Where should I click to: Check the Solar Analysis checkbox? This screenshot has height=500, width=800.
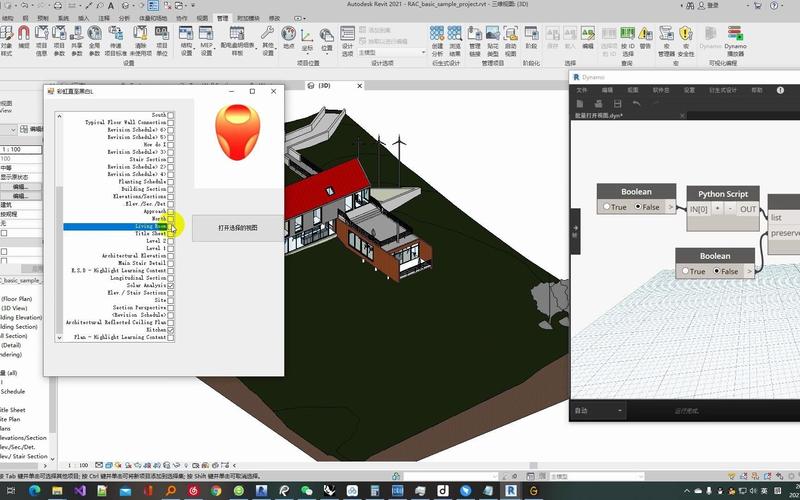[x=171, y=286]
